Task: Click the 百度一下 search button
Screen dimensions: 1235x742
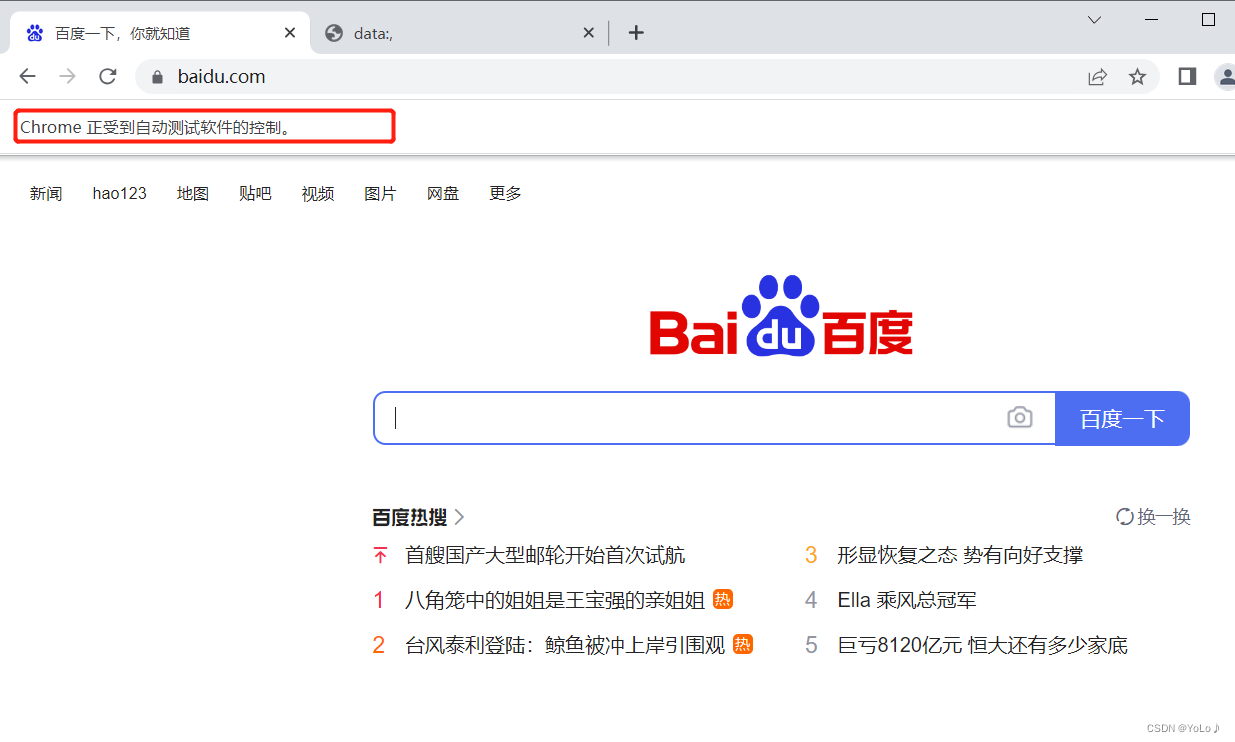Action: click(x=1122, y=418)
